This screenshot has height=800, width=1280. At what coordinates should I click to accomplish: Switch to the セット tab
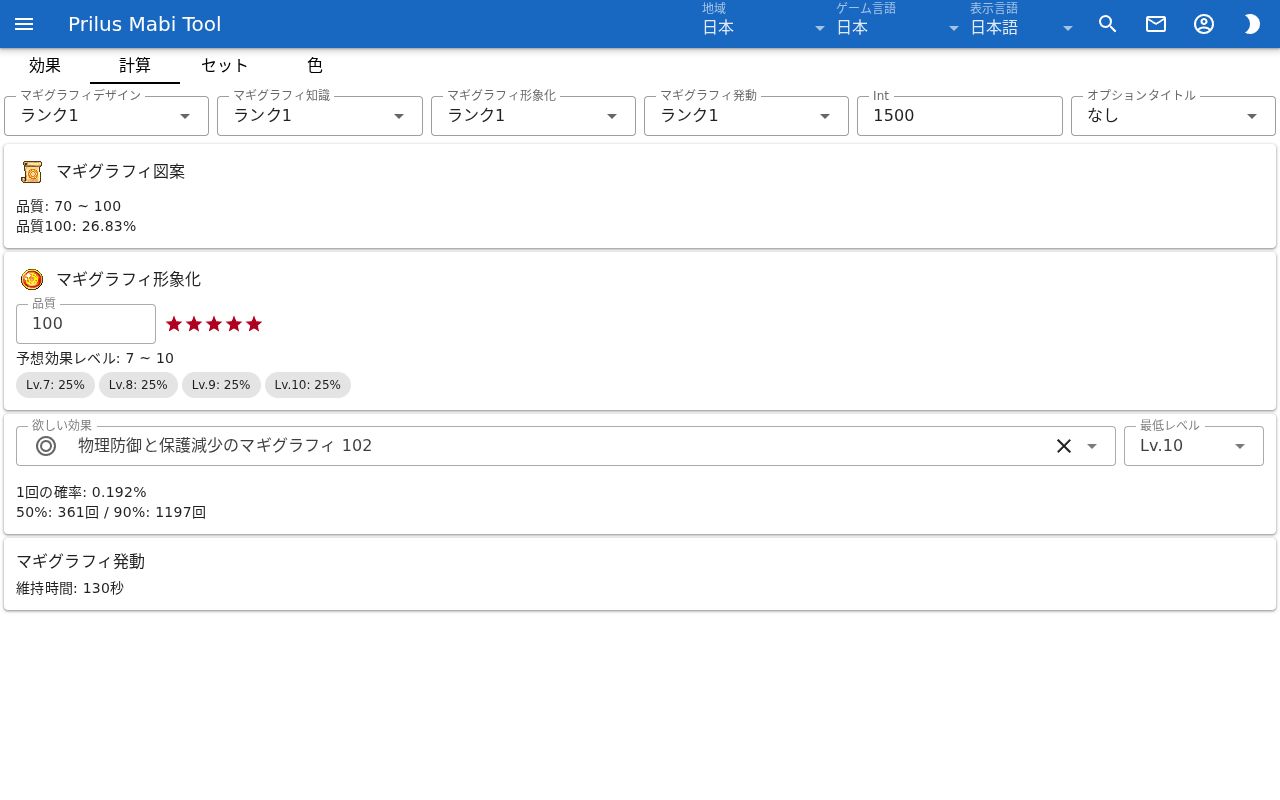[225, 66]
